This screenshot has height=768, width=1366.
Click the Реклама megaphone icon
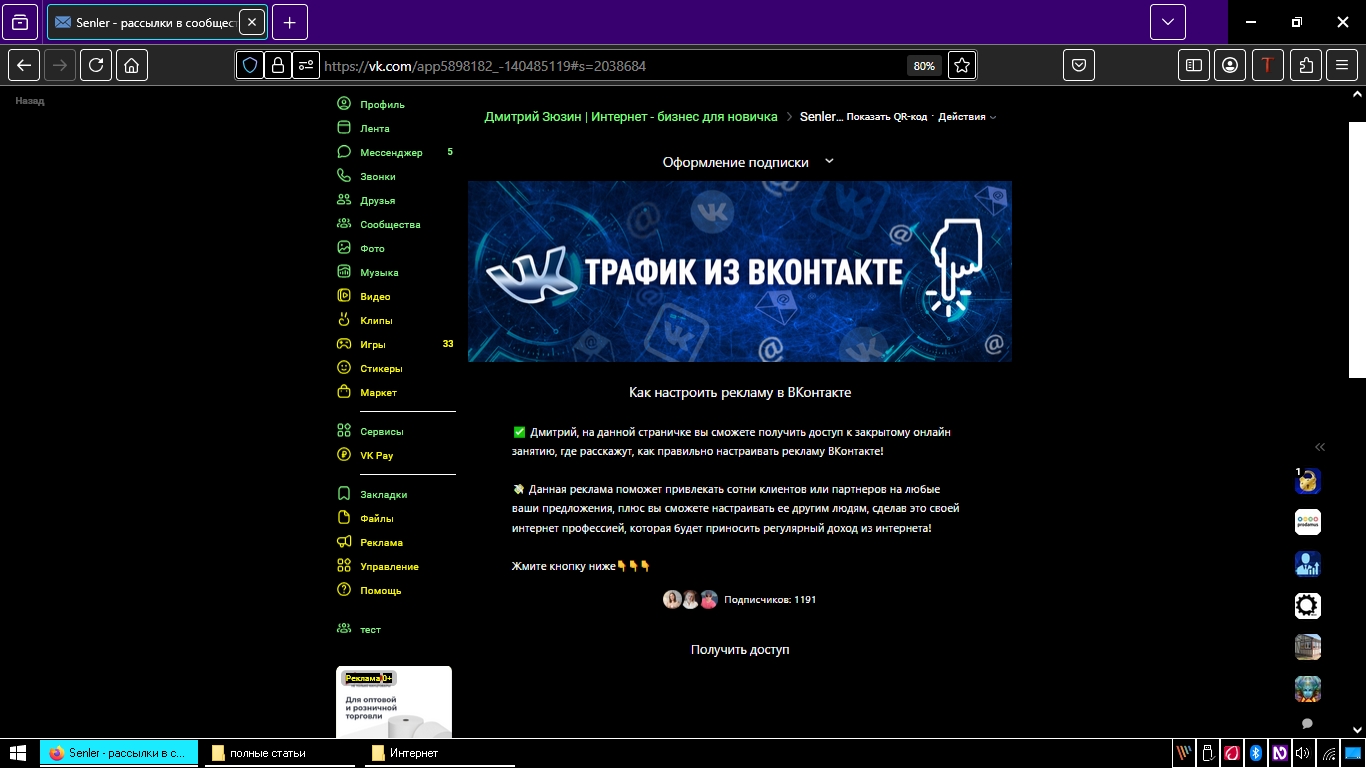tap(344, 542)
